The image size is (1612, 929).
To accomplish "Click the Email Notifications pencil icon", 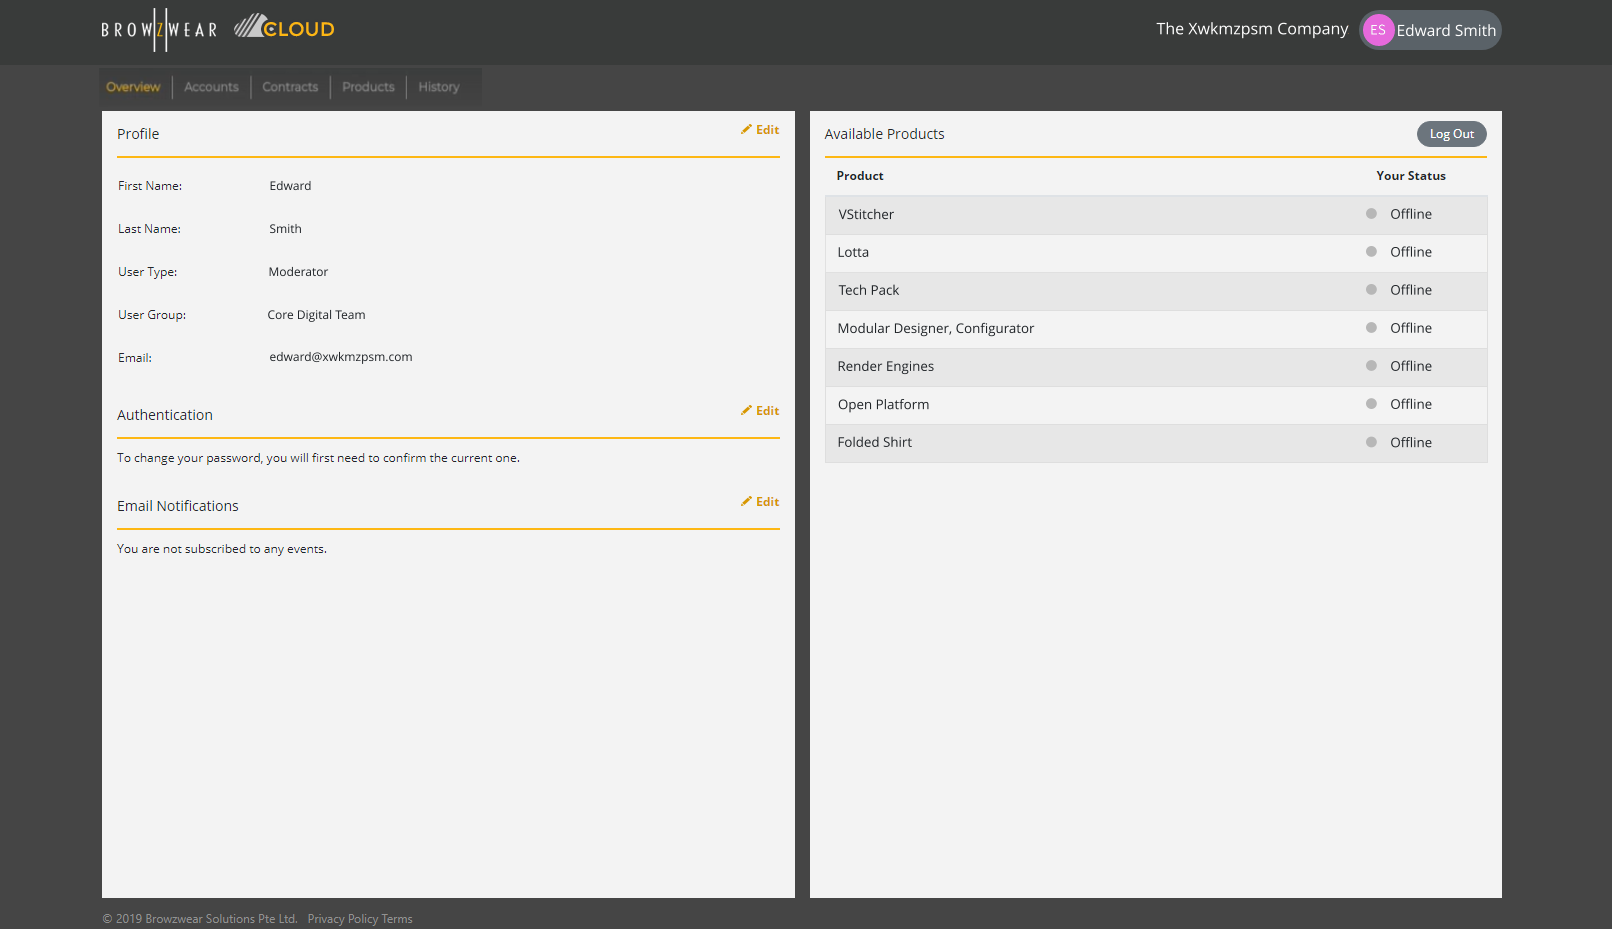I will 746,501.
